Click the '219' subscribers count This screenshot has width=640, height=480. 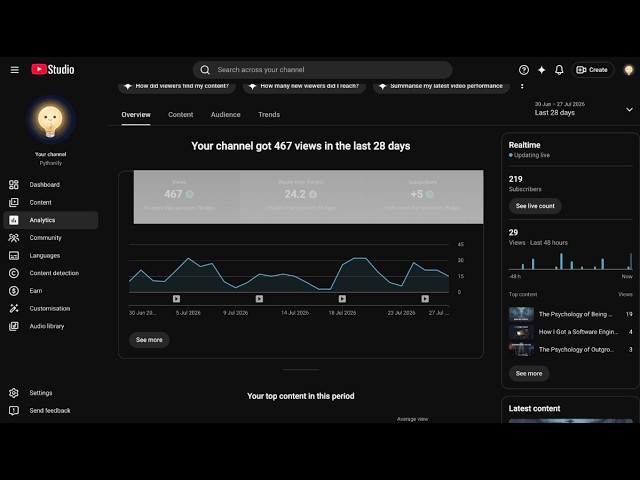click(x=516, y=179)
